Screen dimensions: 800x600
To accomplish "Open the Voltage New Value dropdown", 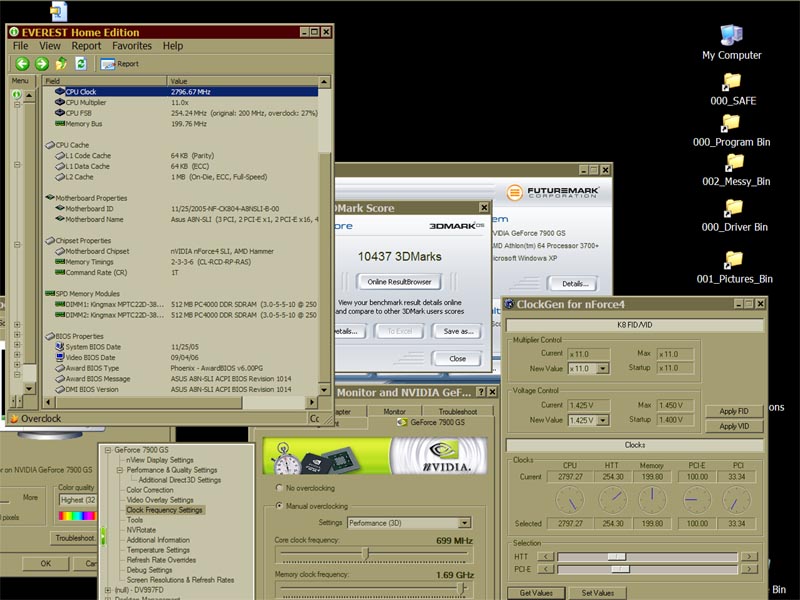I will coord(602,420).
